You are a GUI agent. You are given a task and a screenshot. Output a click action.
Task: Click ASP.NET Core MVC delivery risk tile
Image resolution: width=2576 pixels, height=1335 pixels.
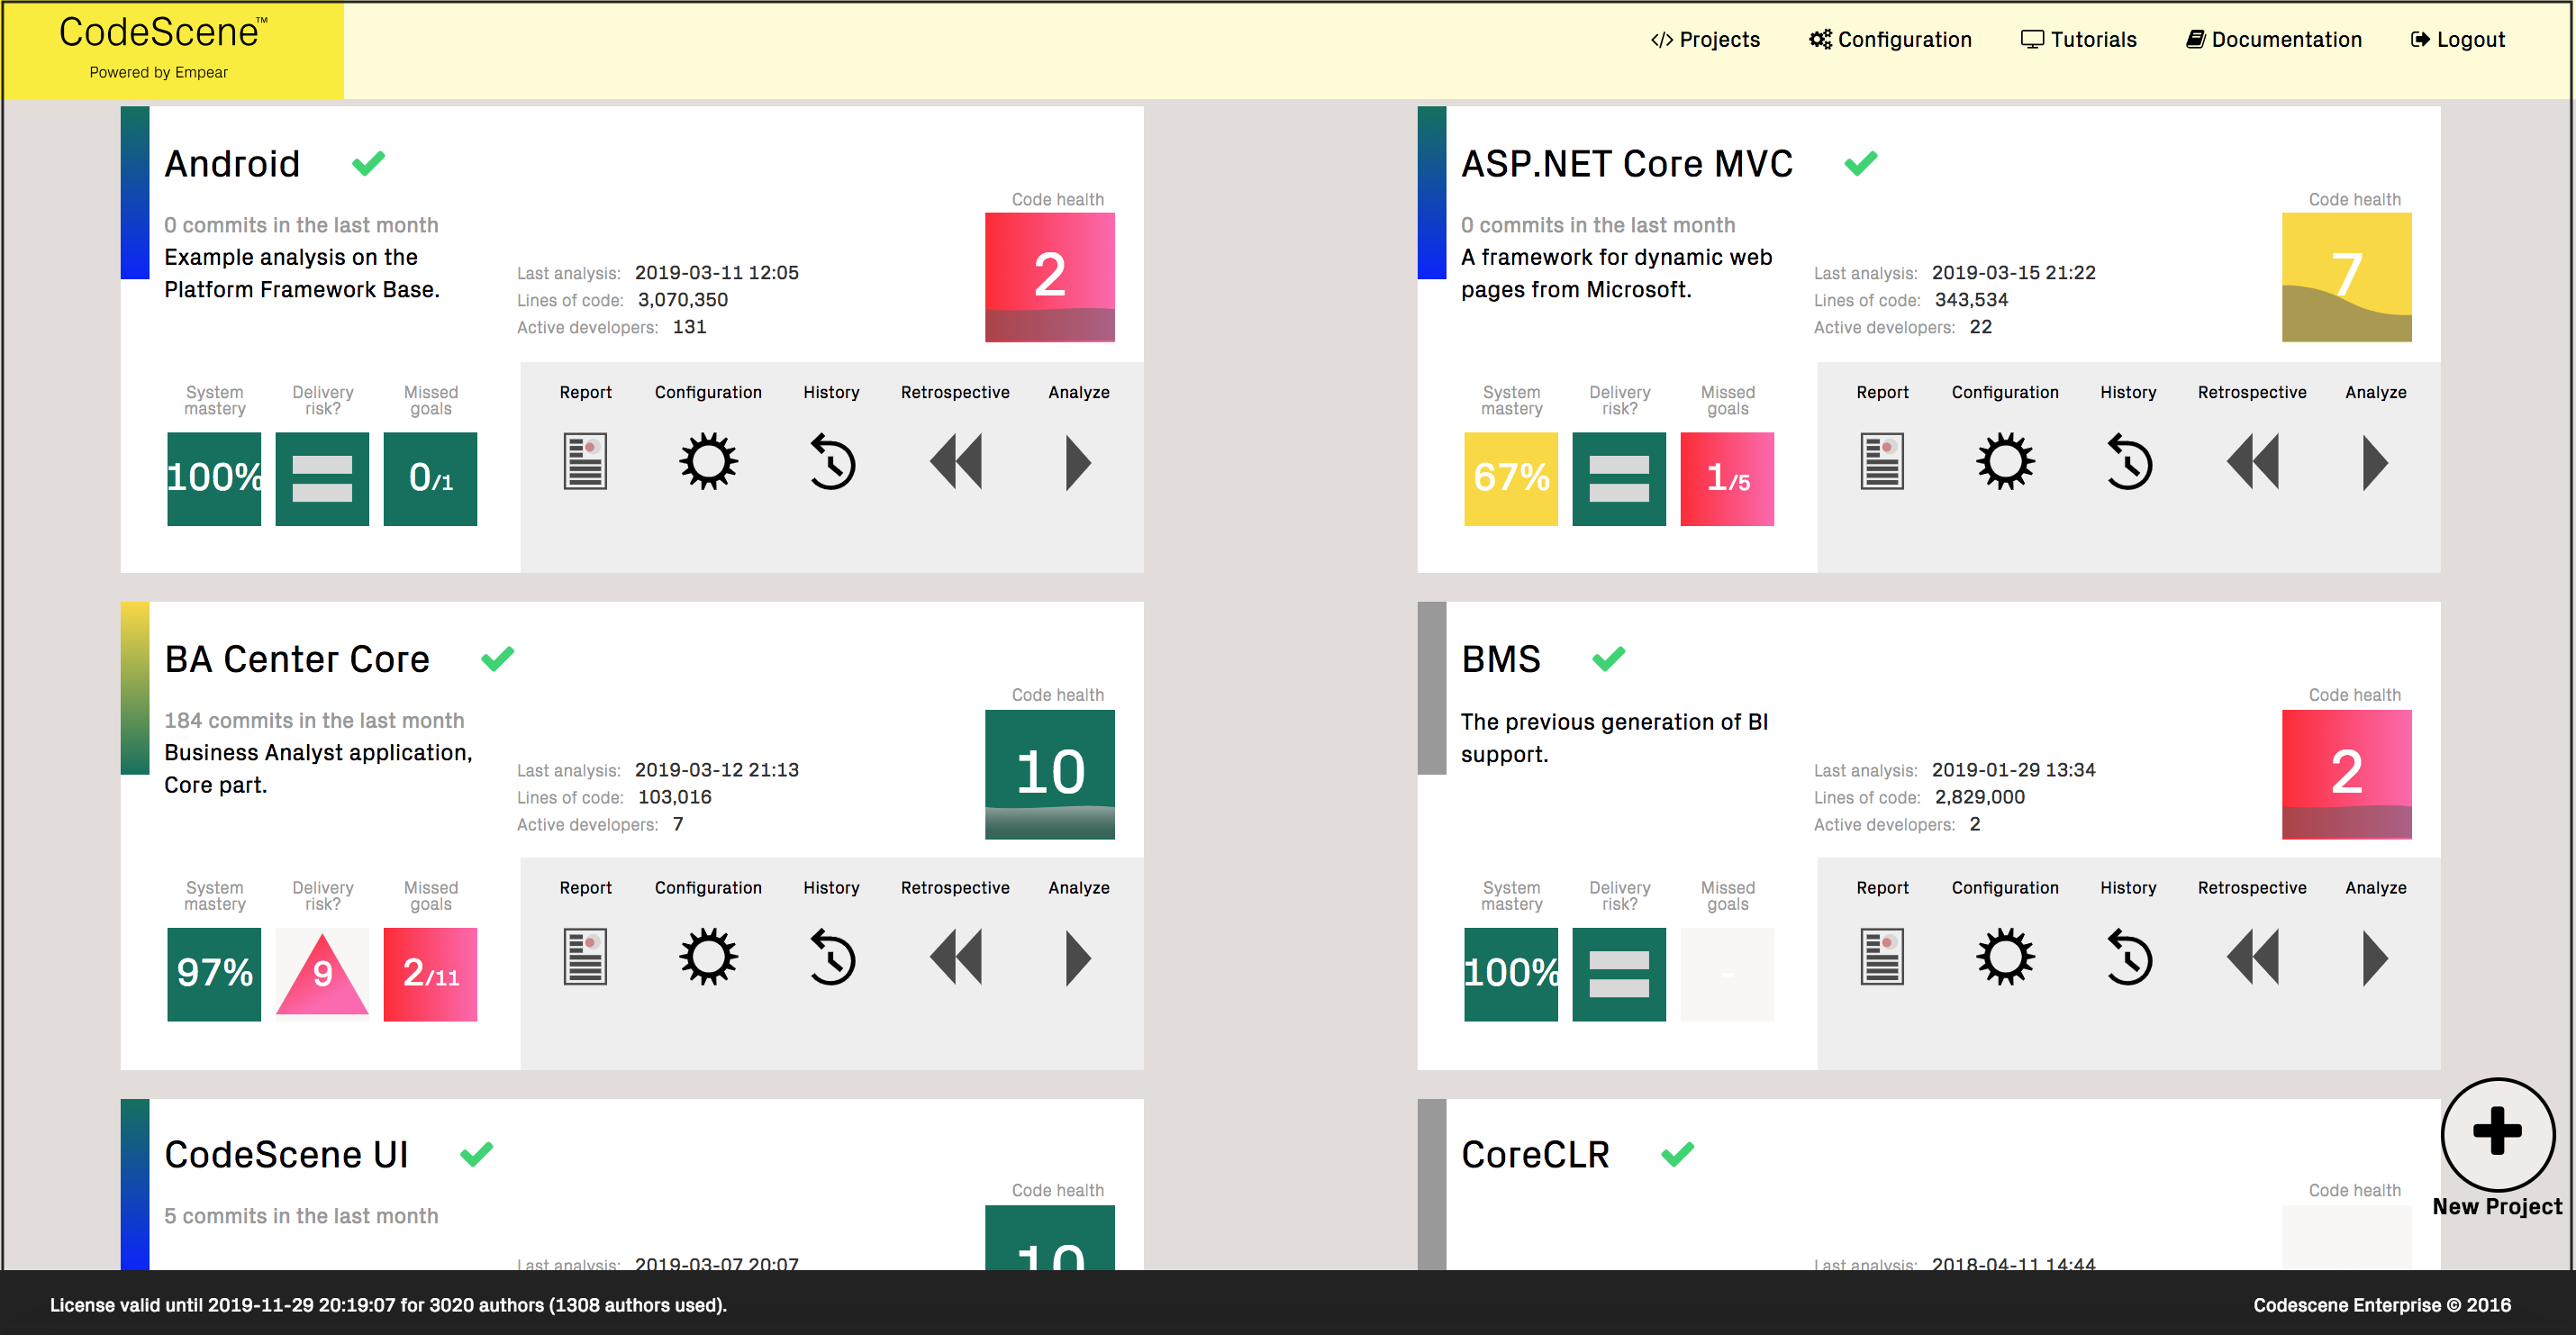click(1619, 479)
